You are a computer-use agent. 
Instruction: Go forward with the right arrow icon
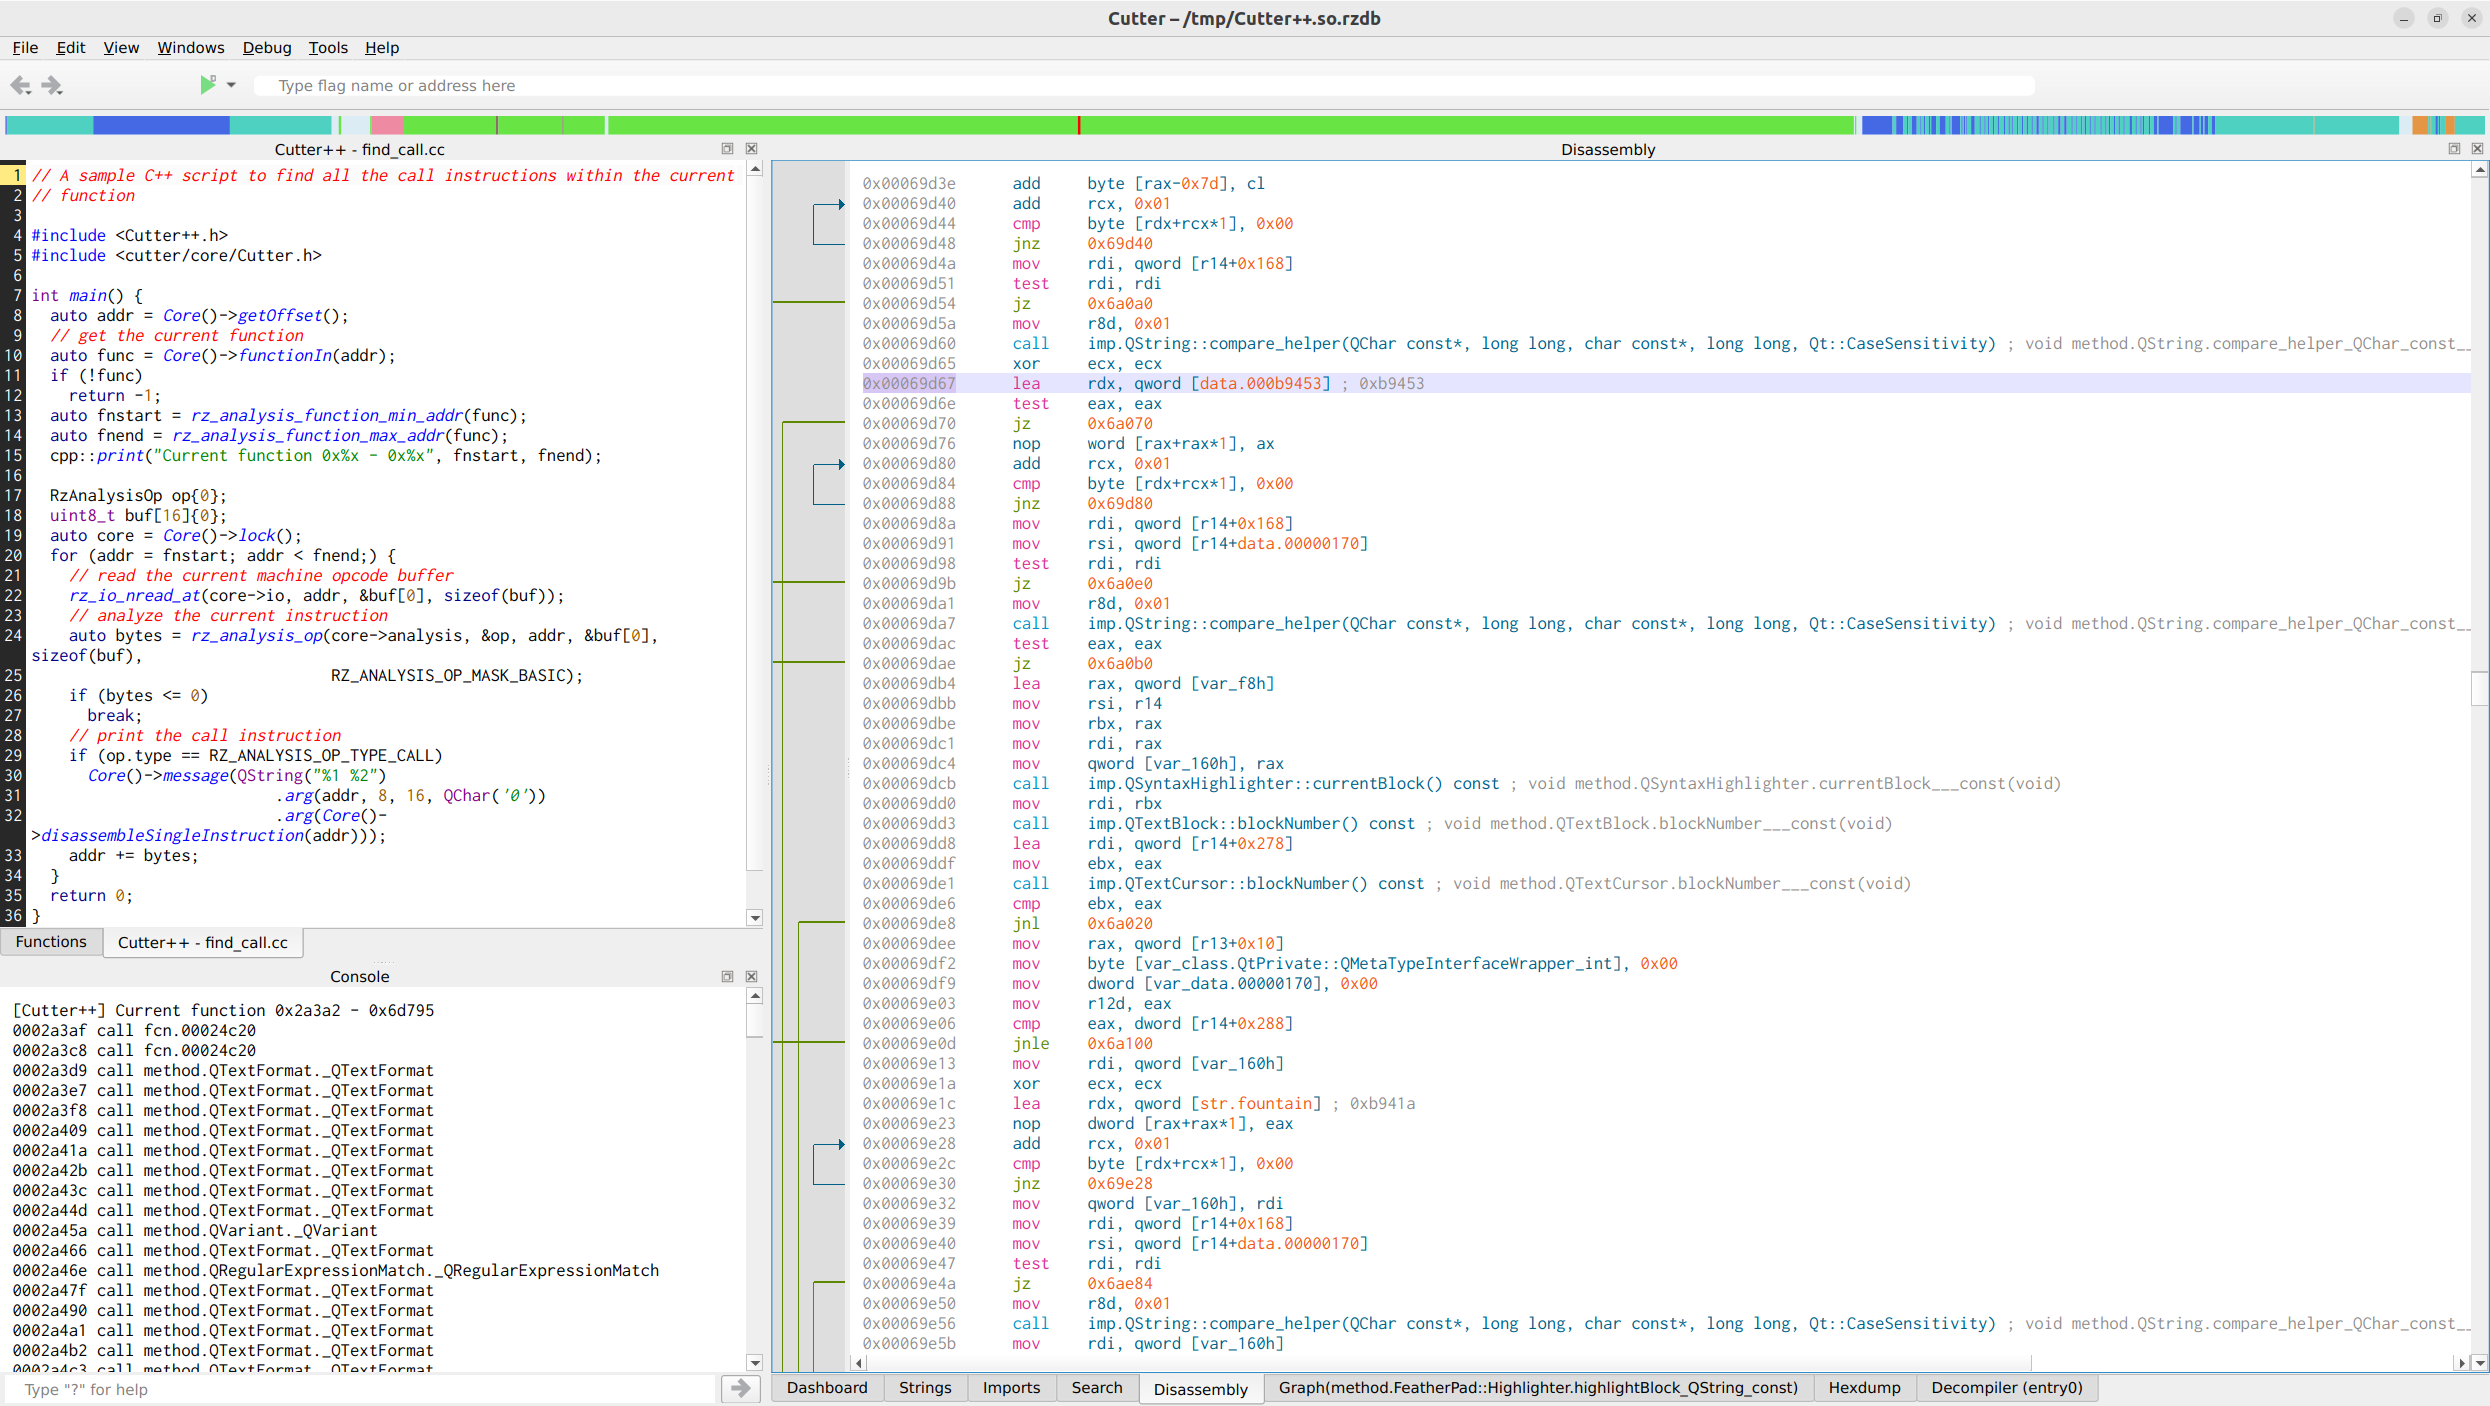point(52,86)
